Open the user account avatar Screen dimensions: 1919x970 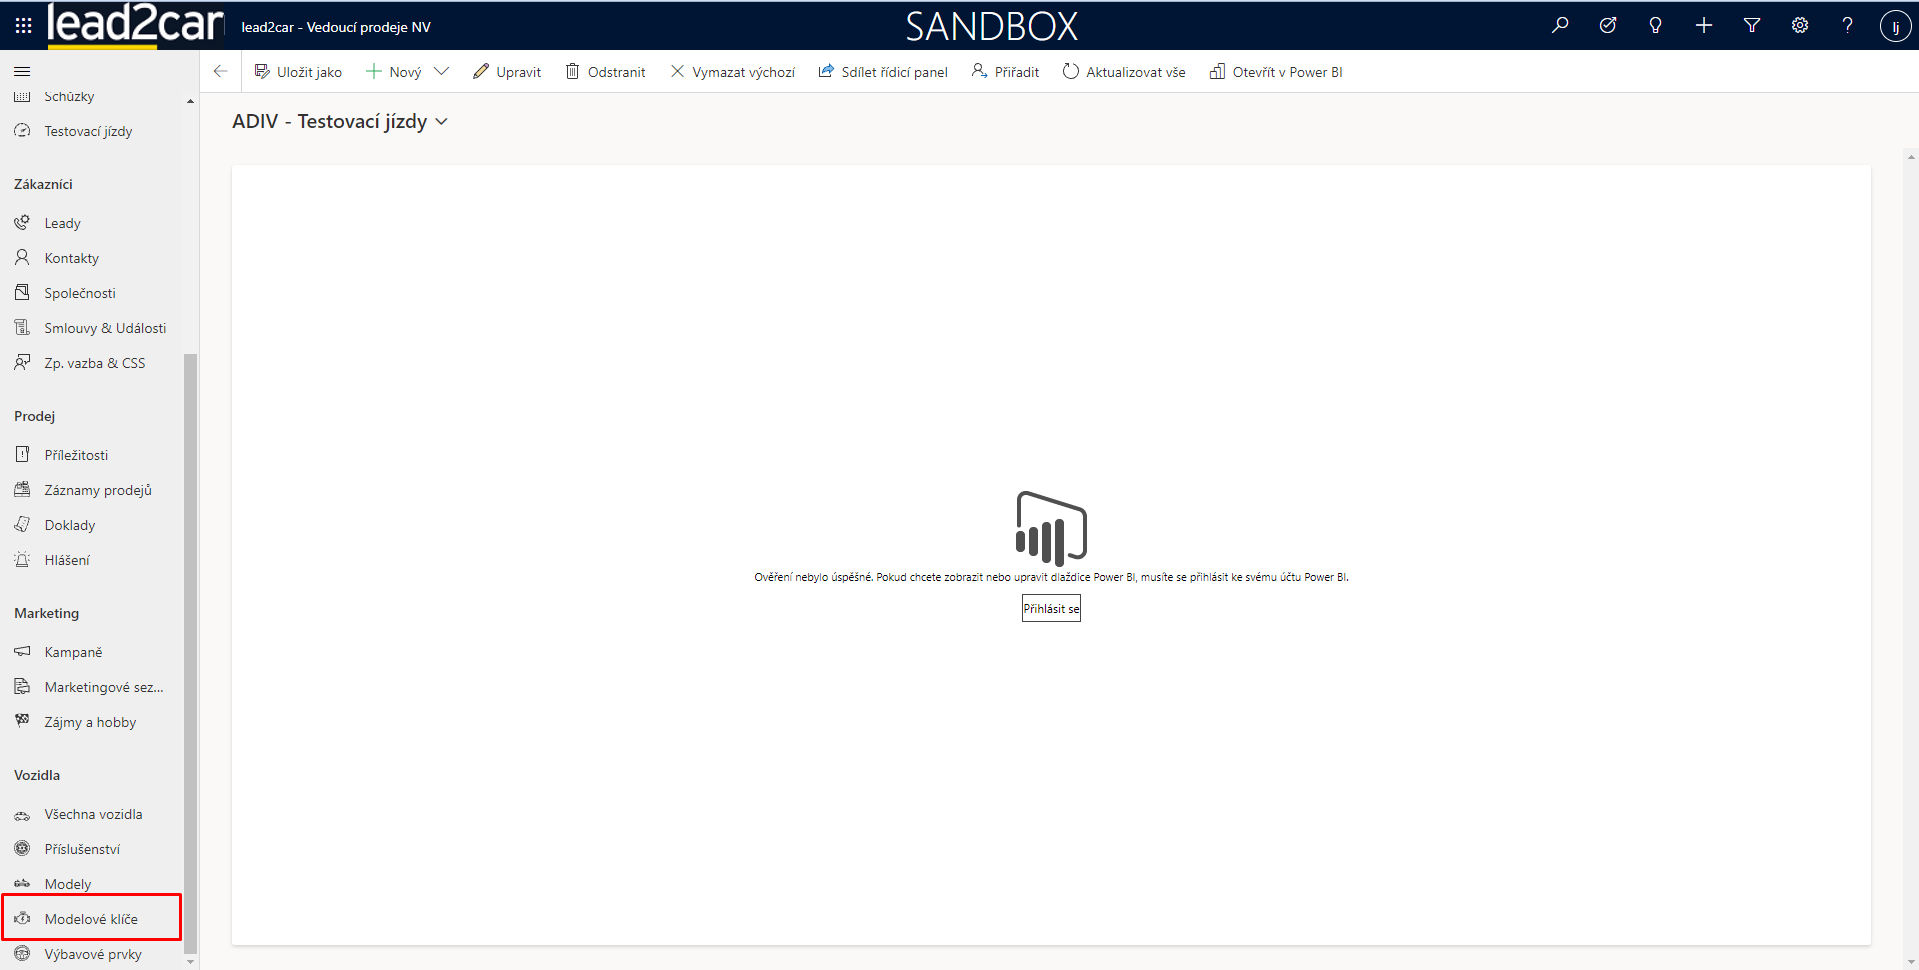tap(1895, 26)
